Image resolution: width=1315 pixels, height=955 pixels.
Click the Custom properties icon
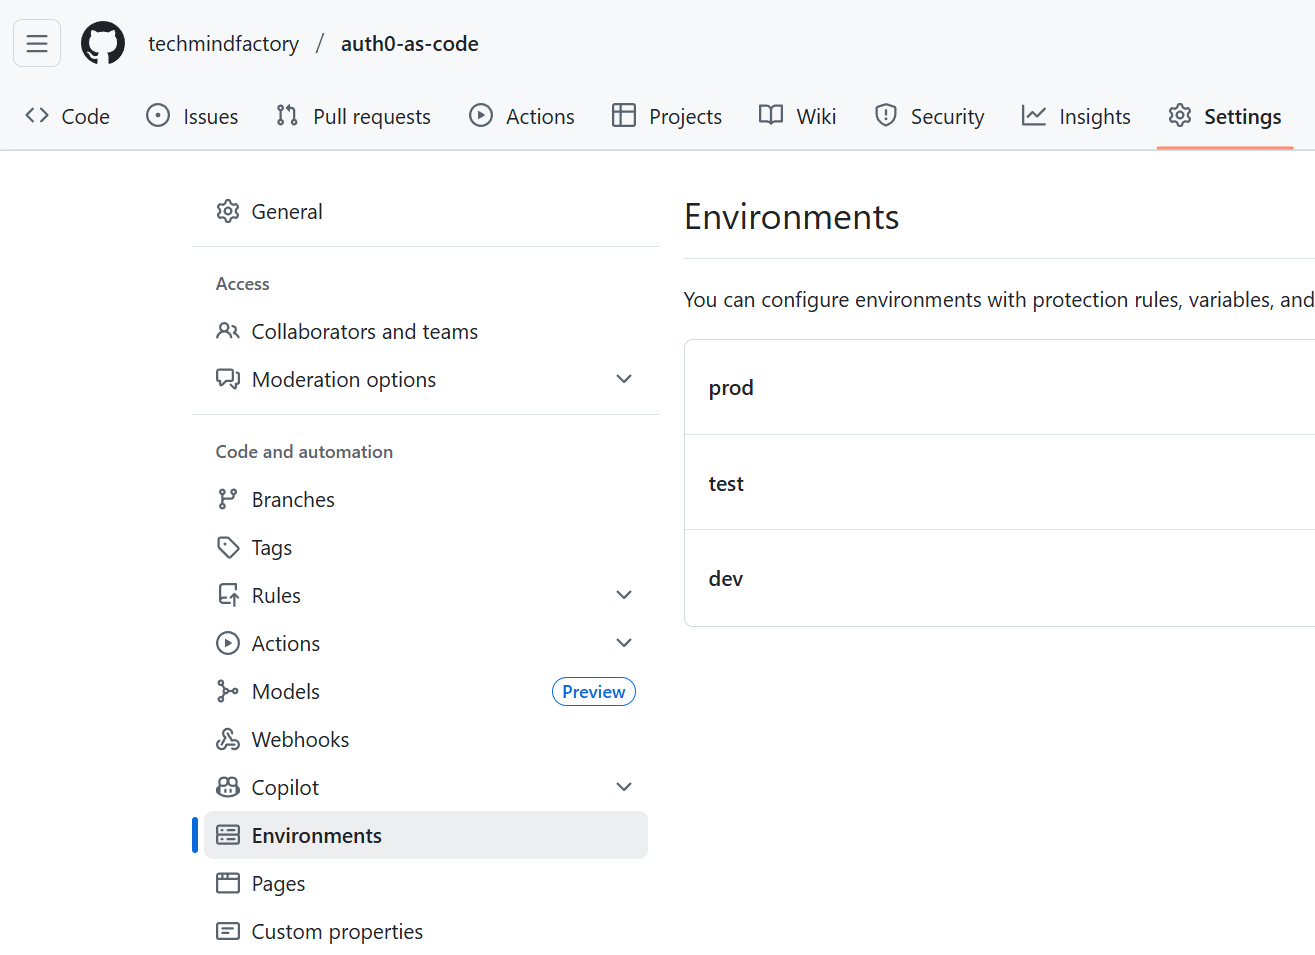(228, 931)
